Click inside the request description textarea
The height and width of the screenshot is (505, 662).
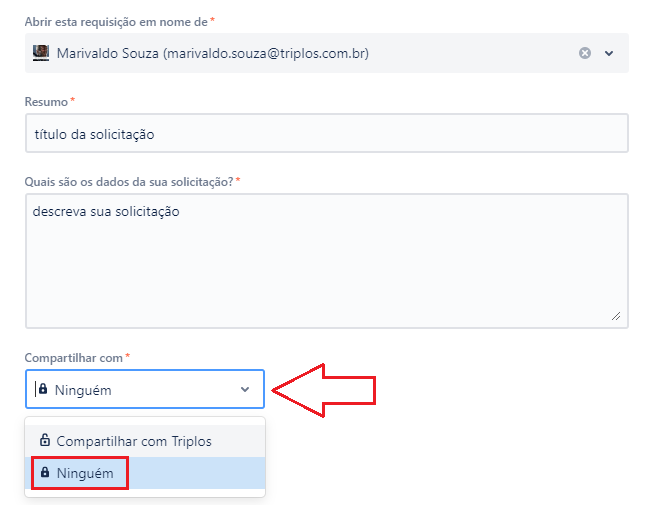coord(327,261)
